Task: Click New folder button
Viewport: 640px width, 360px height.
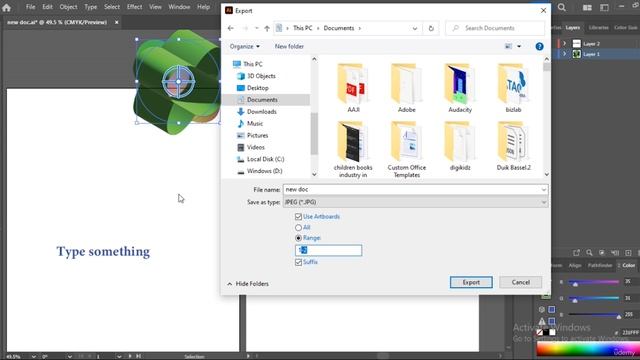Action: (289, 46)
